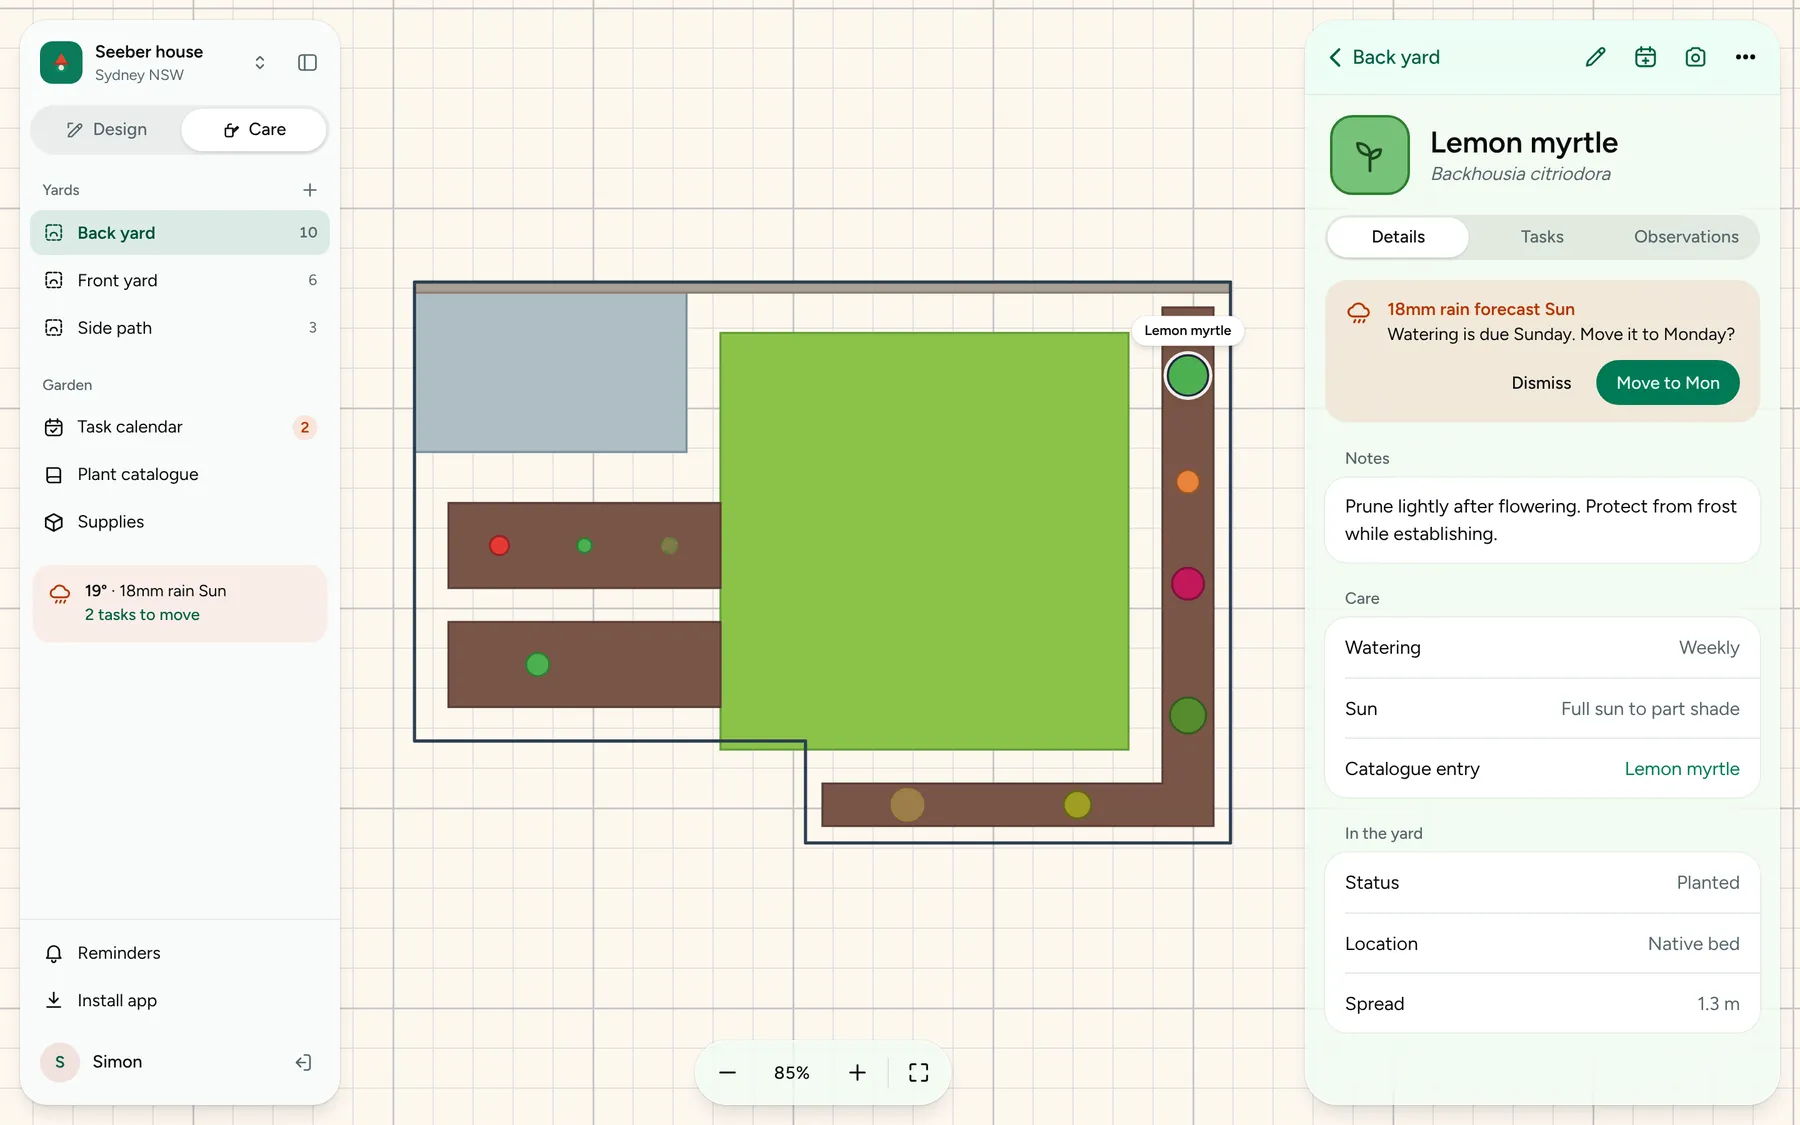This screenshot has height=1125, width=1800.
Task: Edit the plant with the pencil icon
Action: tap(1595, 57)
